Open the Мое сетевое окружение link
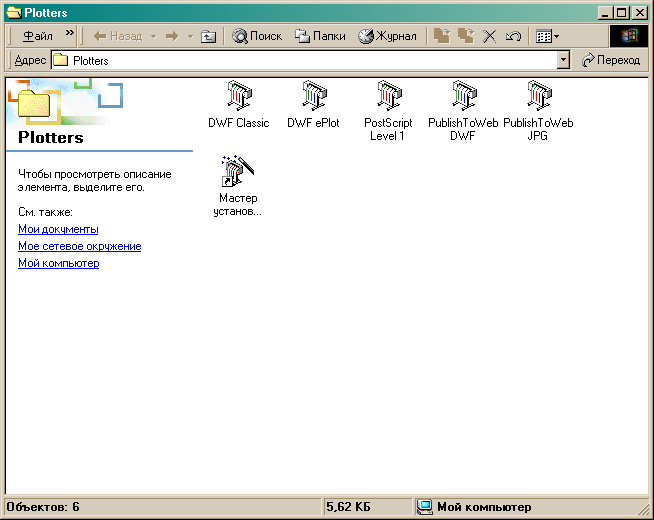Screen dimensions: 654x520 tap(80, 246)
